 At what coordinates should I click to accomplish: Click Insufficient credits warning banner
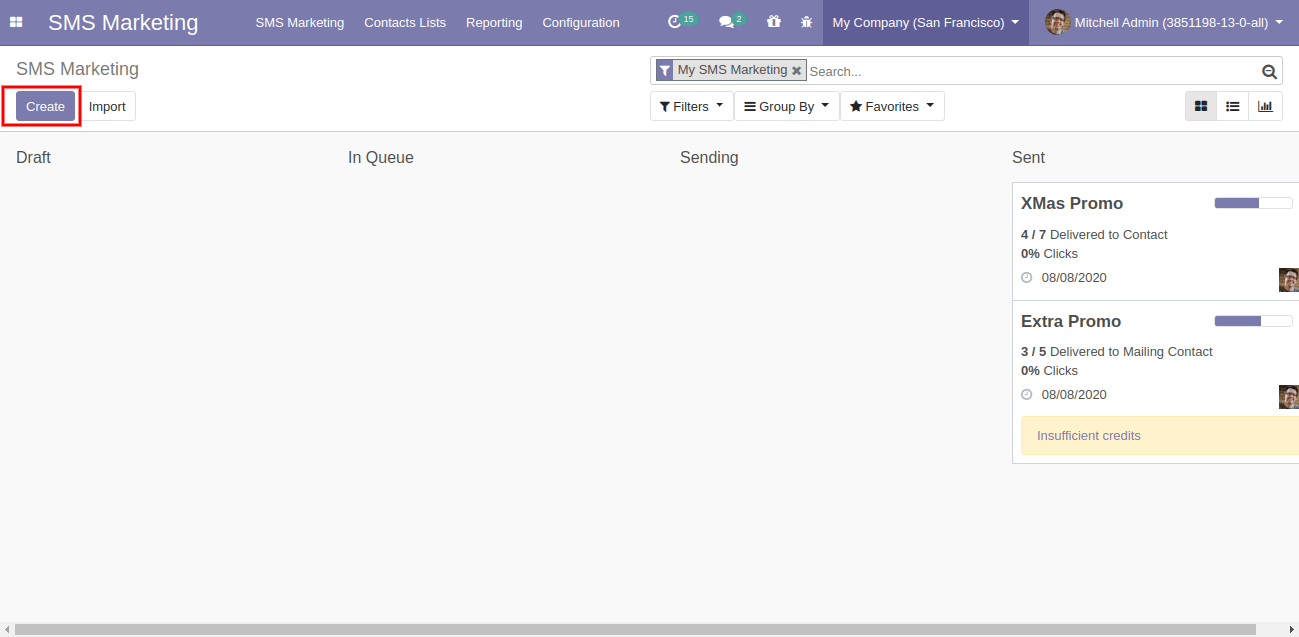(x=1160, y=436)
